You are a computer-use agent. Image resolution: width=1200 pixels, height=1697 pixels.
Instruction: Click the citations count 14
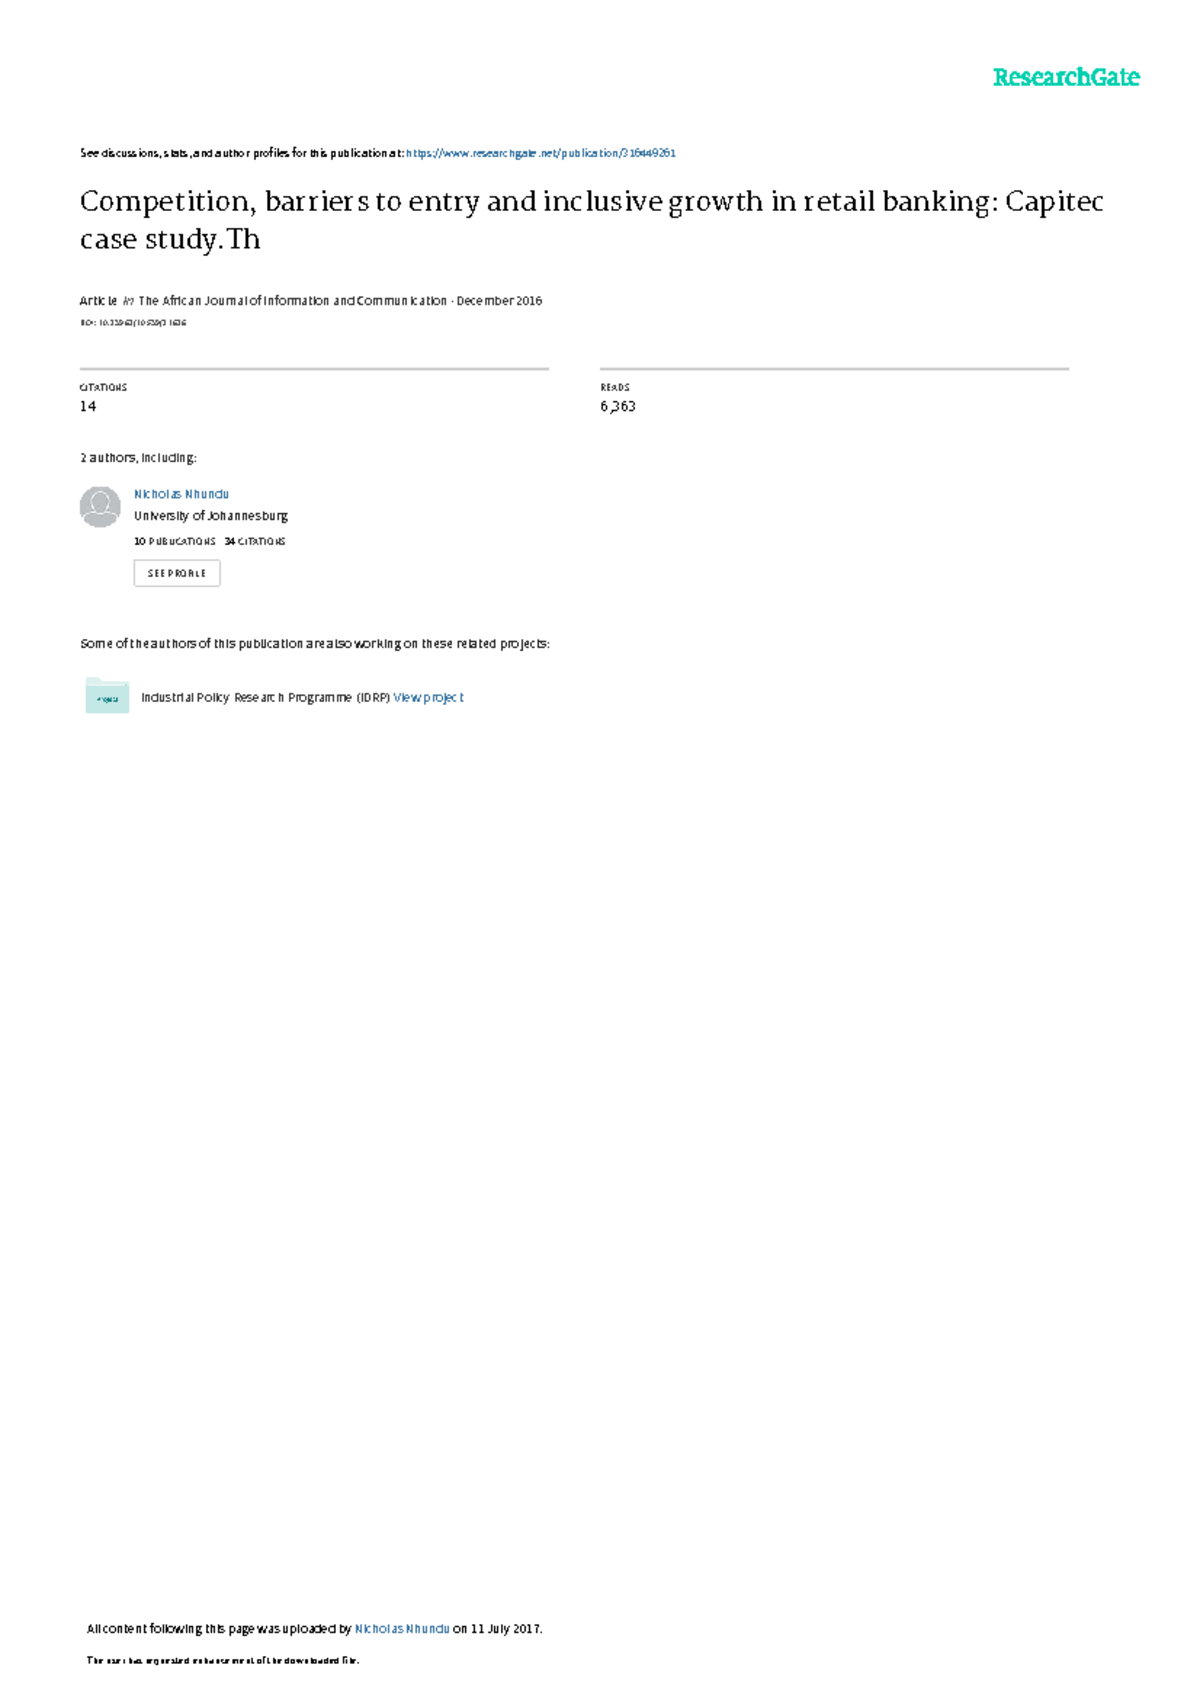pyautogui.click(x=88, y=406)
